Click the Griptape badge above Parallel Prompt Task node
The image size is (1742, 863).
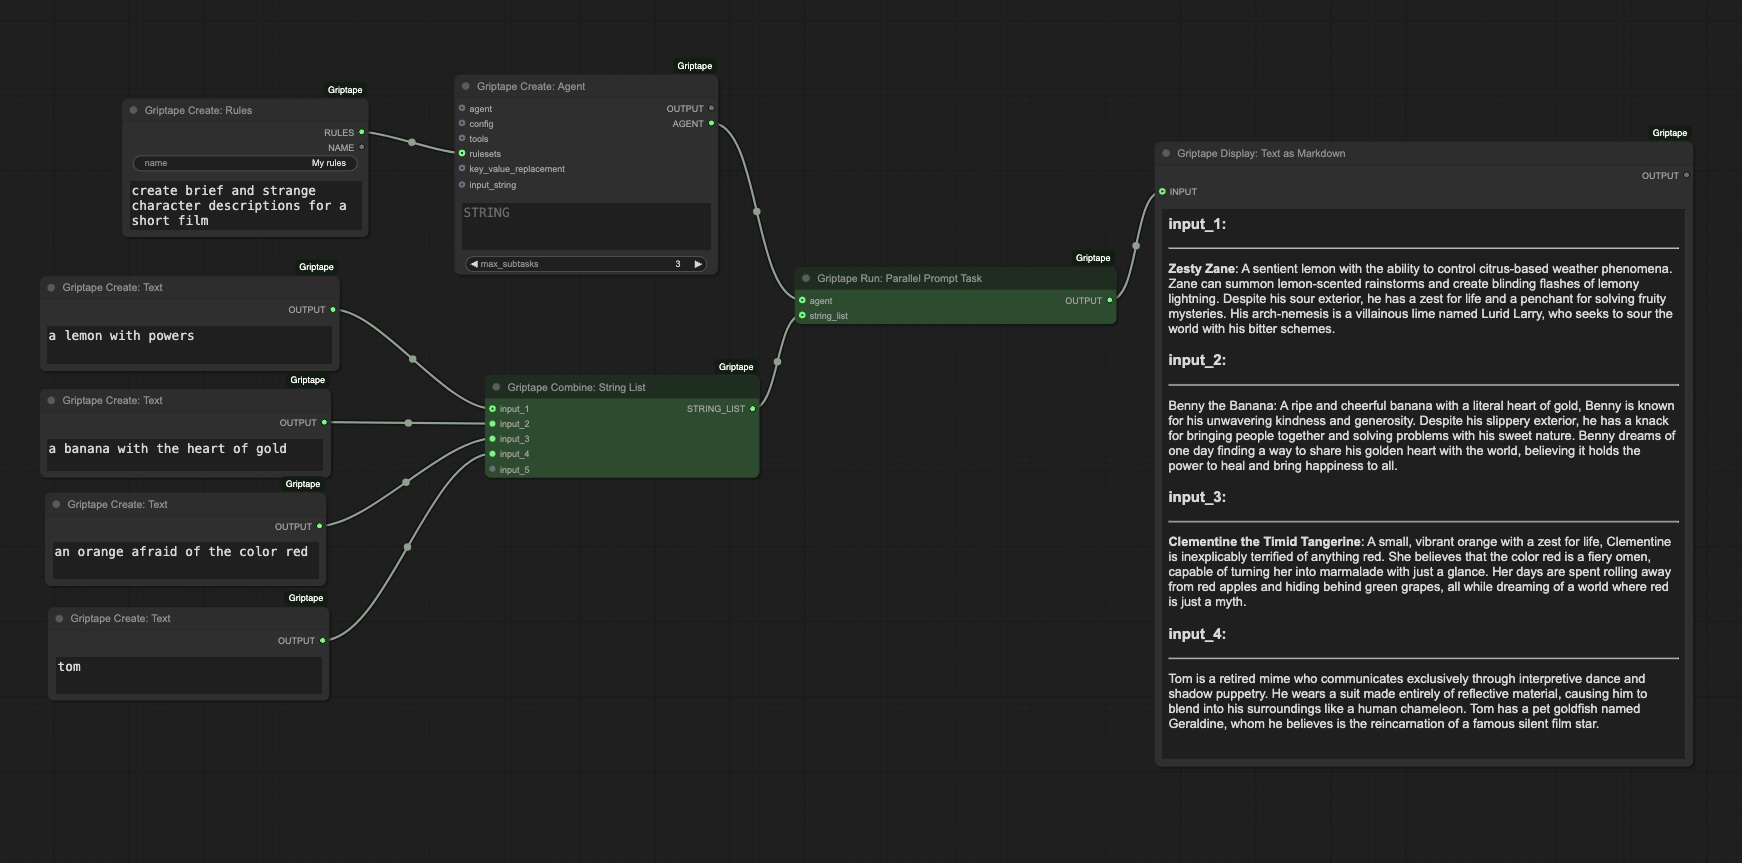[x=1093, y=258]
